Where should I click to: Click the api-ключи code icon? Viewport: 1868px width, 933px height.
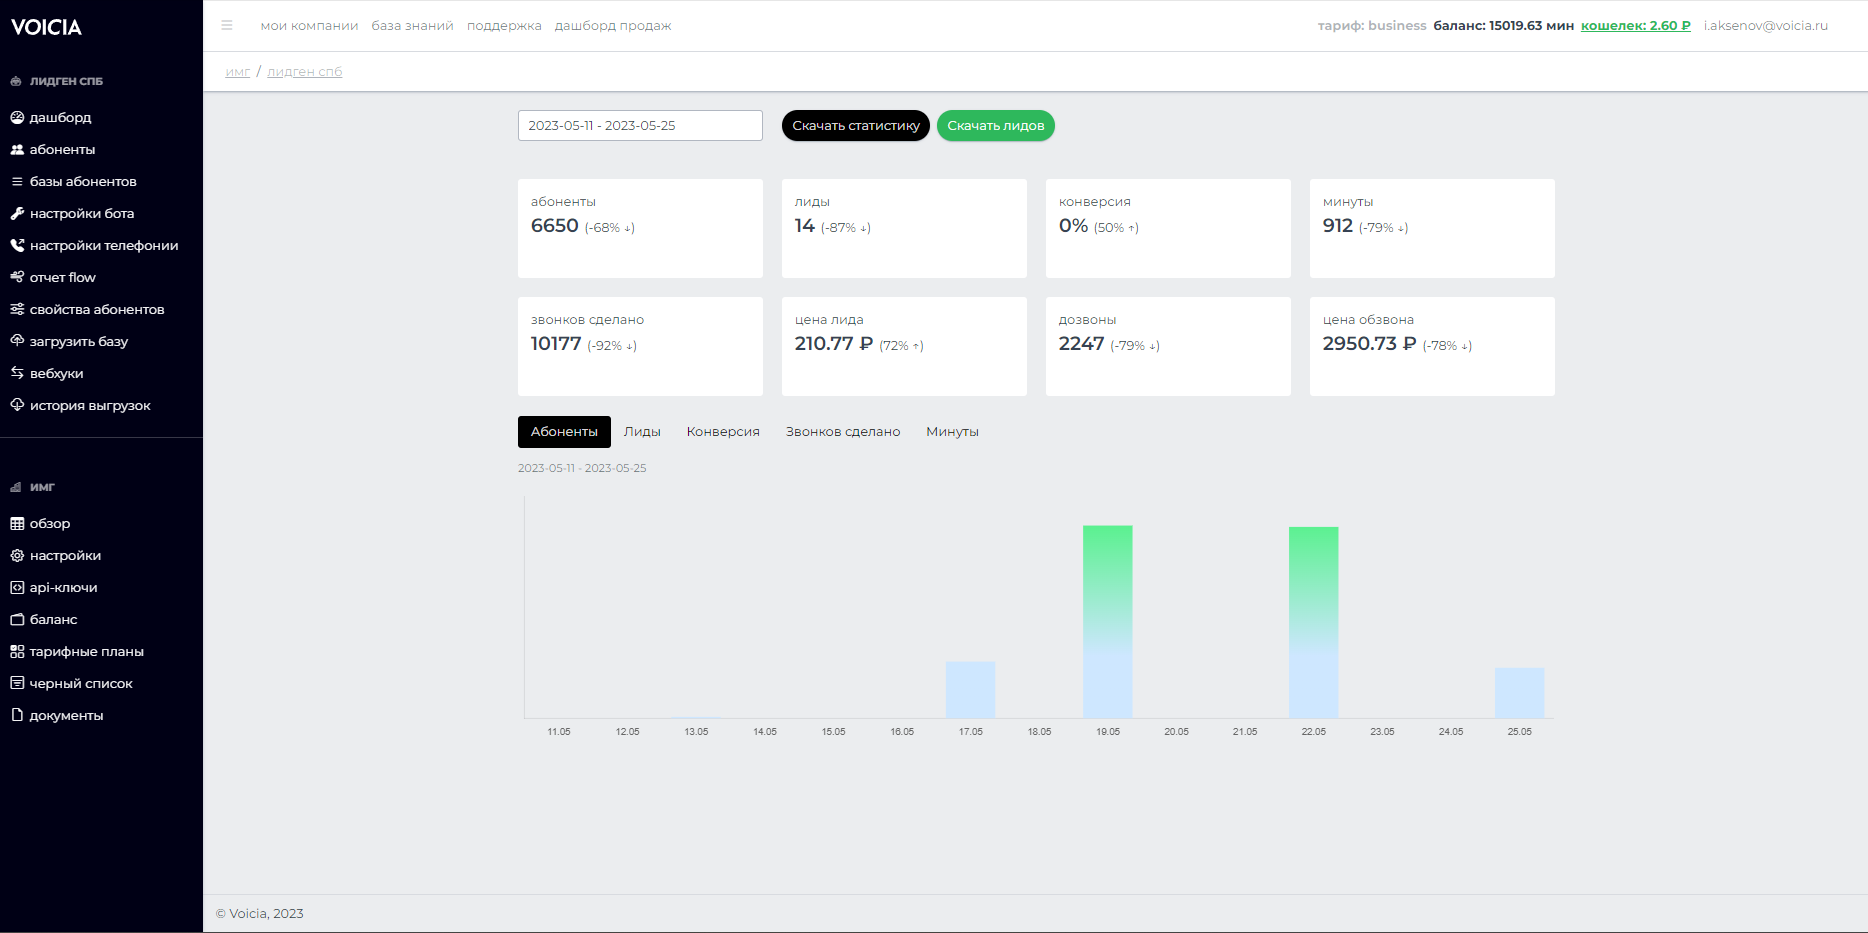tap(17, 587)
